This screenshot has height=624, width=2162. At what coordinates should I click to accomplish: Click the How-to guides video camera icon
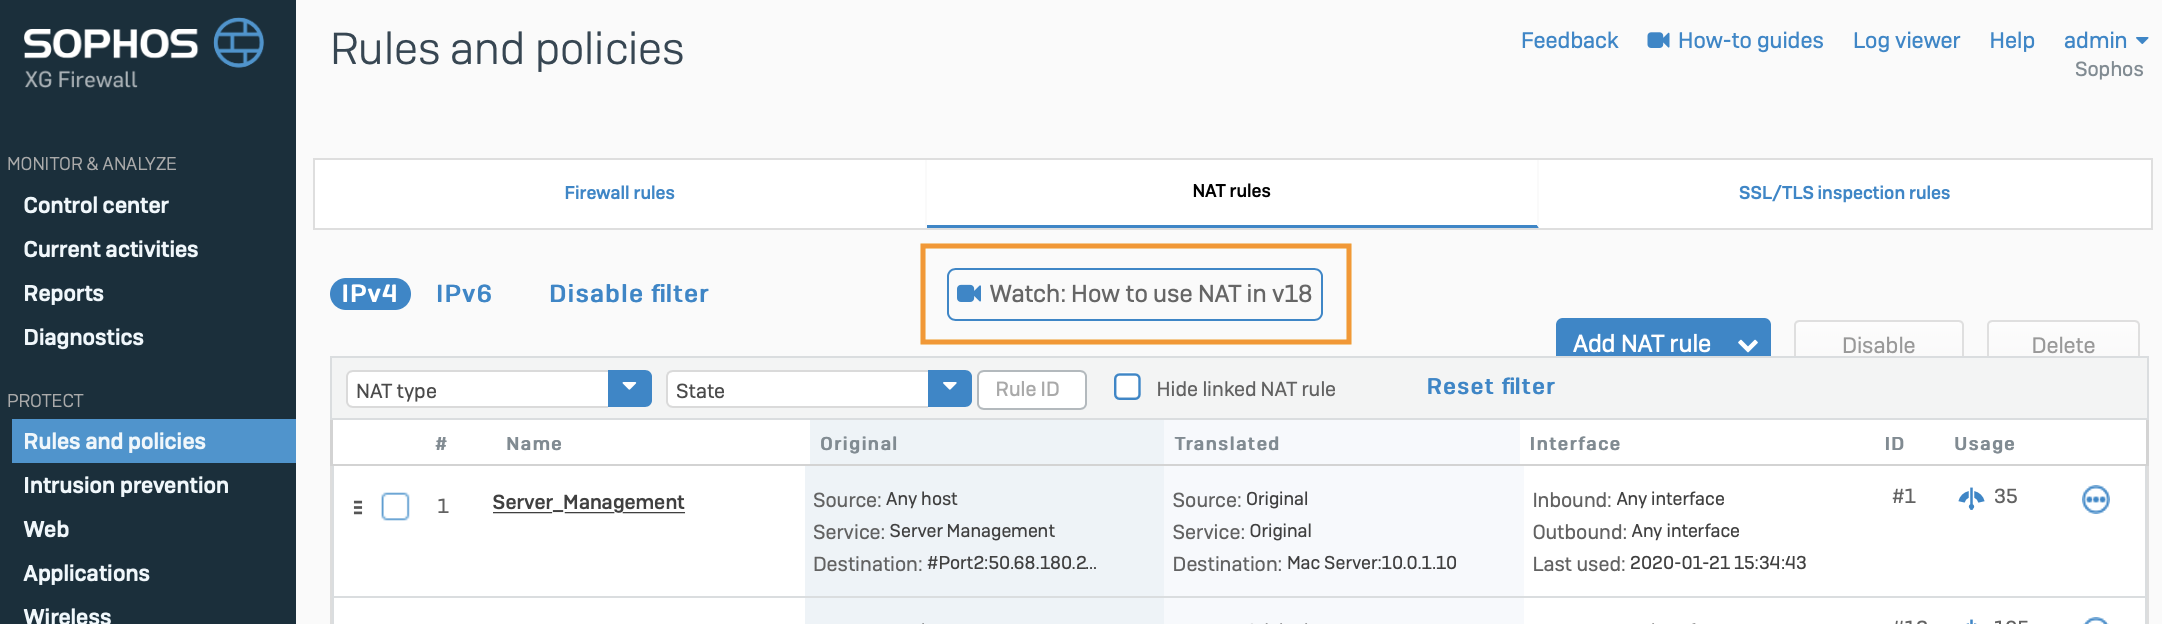click(1658, 41)
